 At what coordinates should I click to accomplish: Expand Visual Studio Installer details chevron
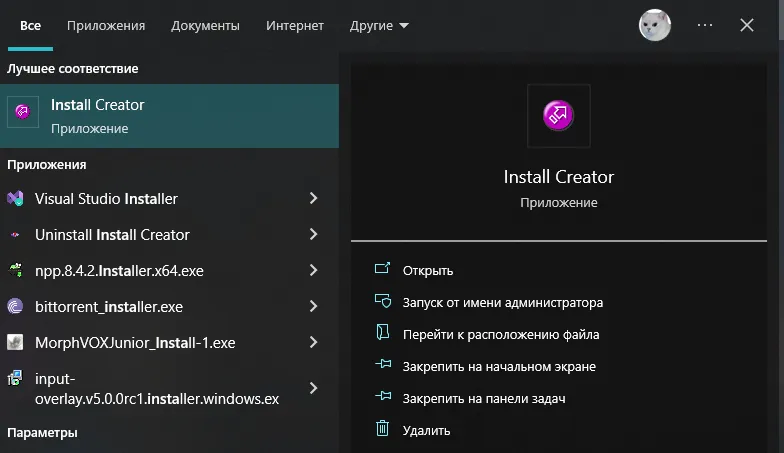tap(314, 198)
